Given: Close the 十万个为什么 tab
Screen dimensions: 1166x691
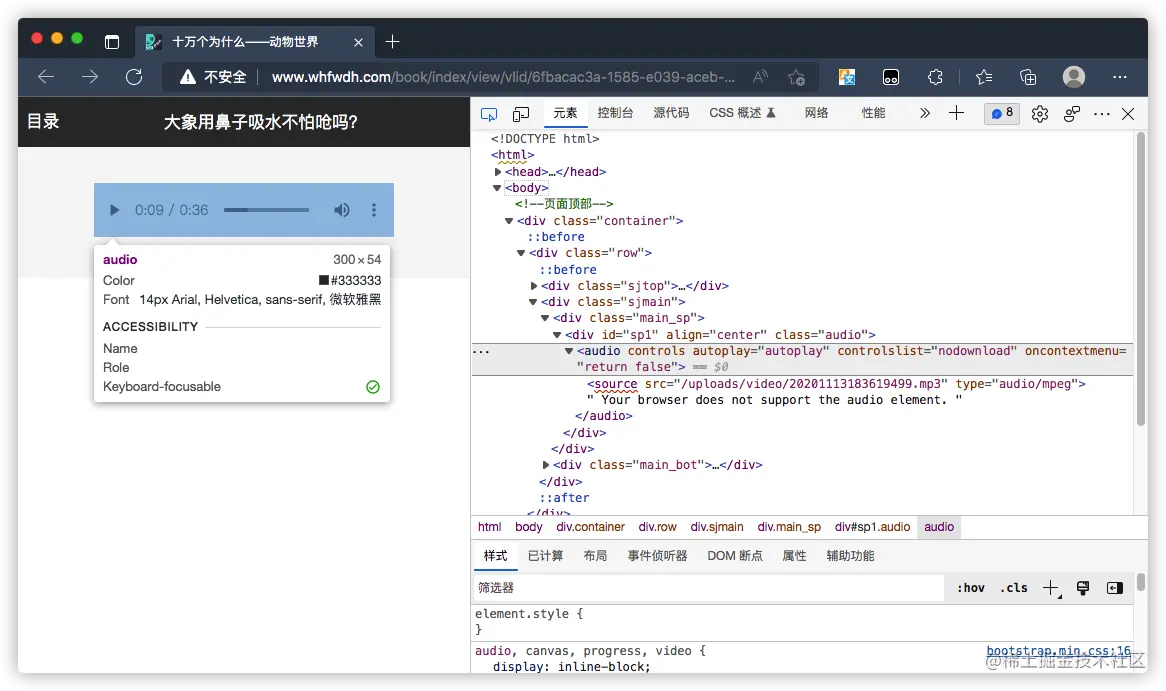Looking at the screenshot, I should (x=358, y=42).
